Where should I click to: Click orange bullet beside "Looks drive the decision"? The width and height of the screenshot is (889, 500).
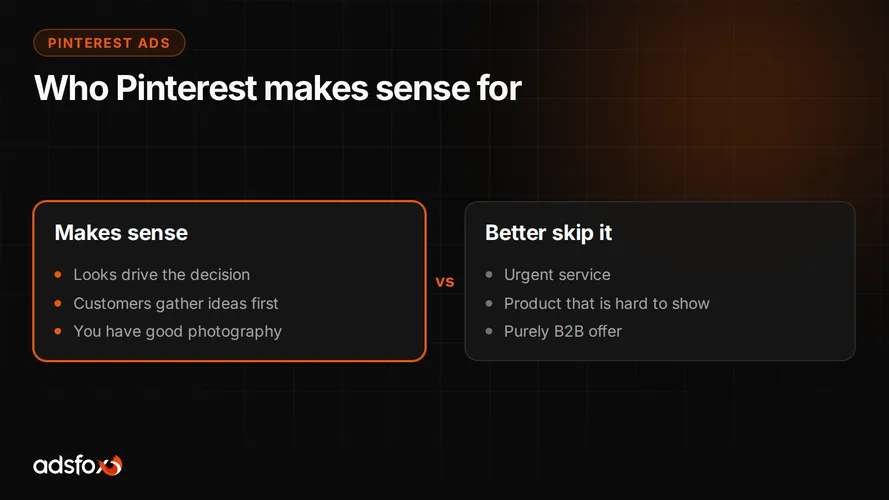click(58, 275)
